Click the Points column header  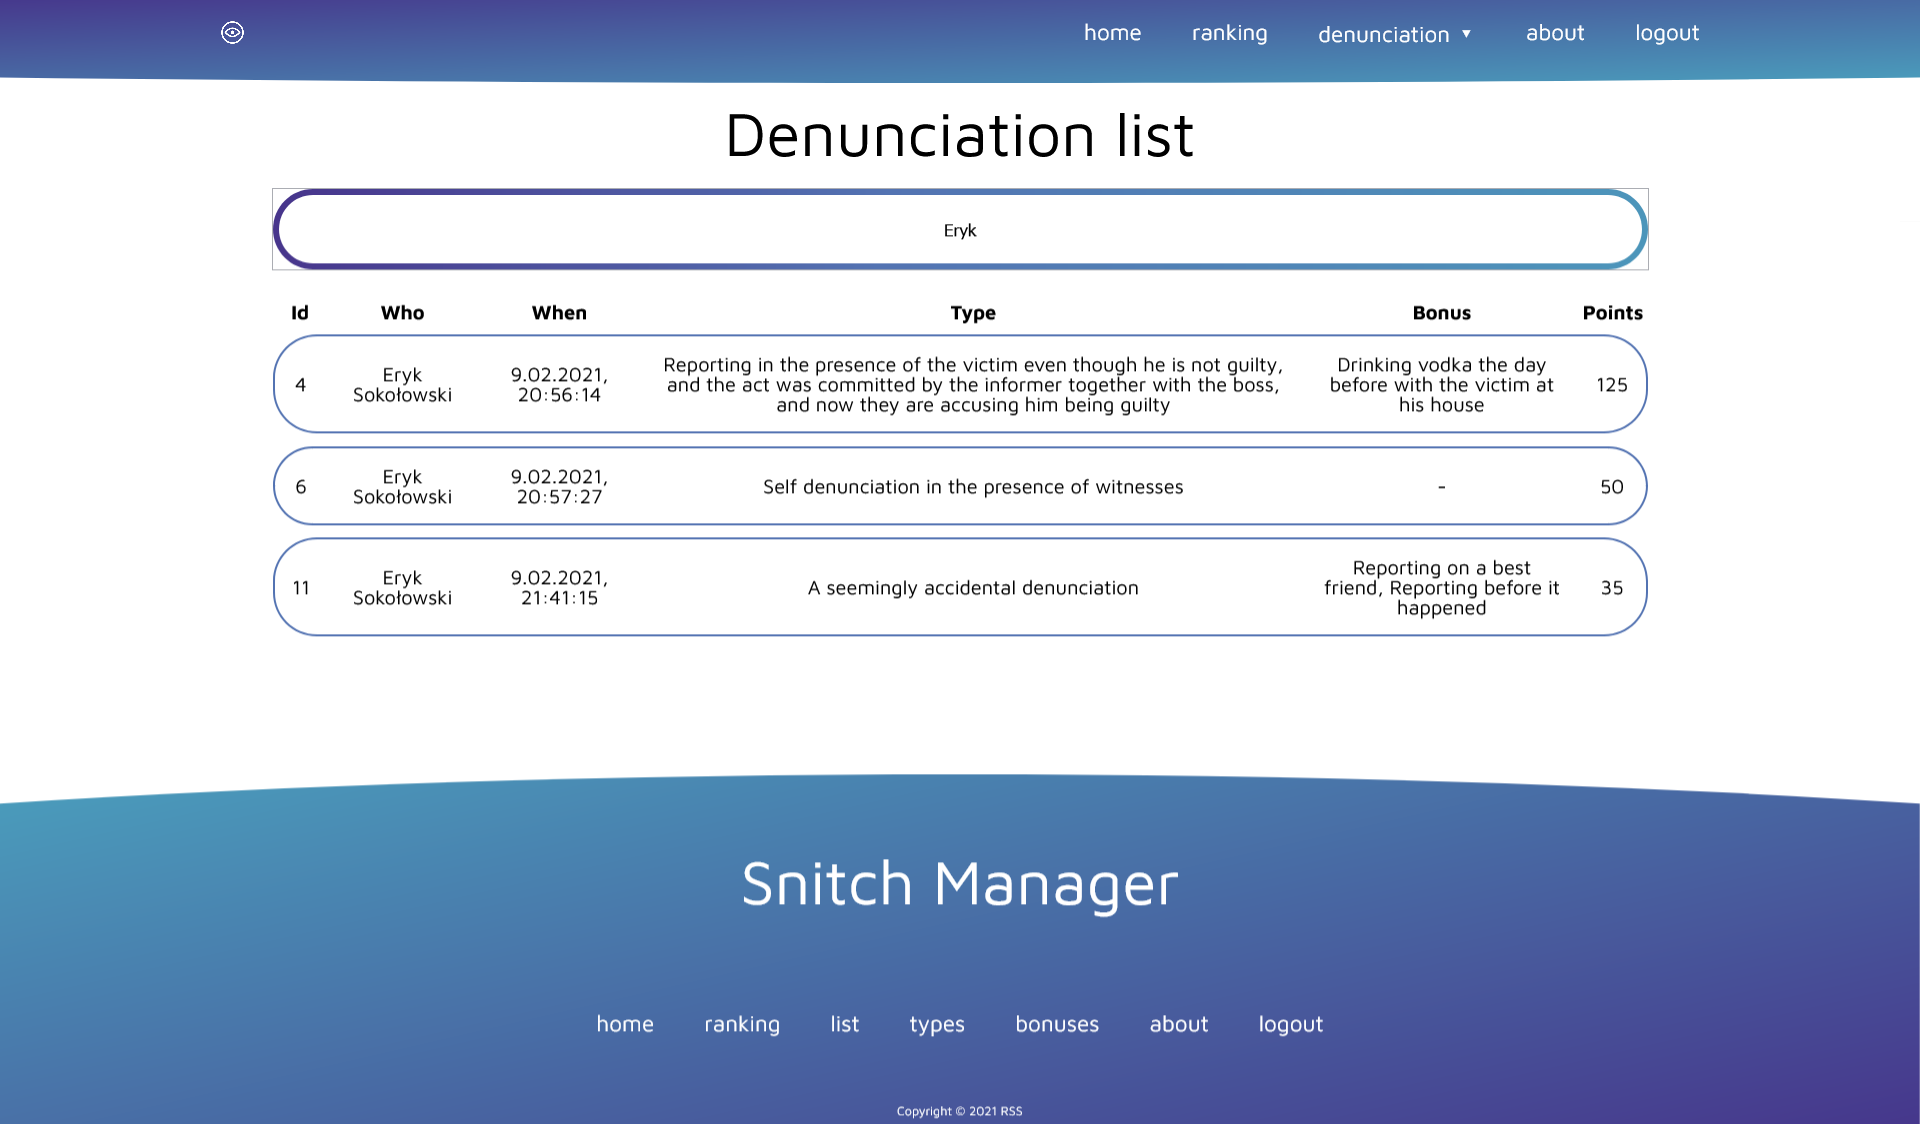pyautogui.click(x=1612, y=313)
